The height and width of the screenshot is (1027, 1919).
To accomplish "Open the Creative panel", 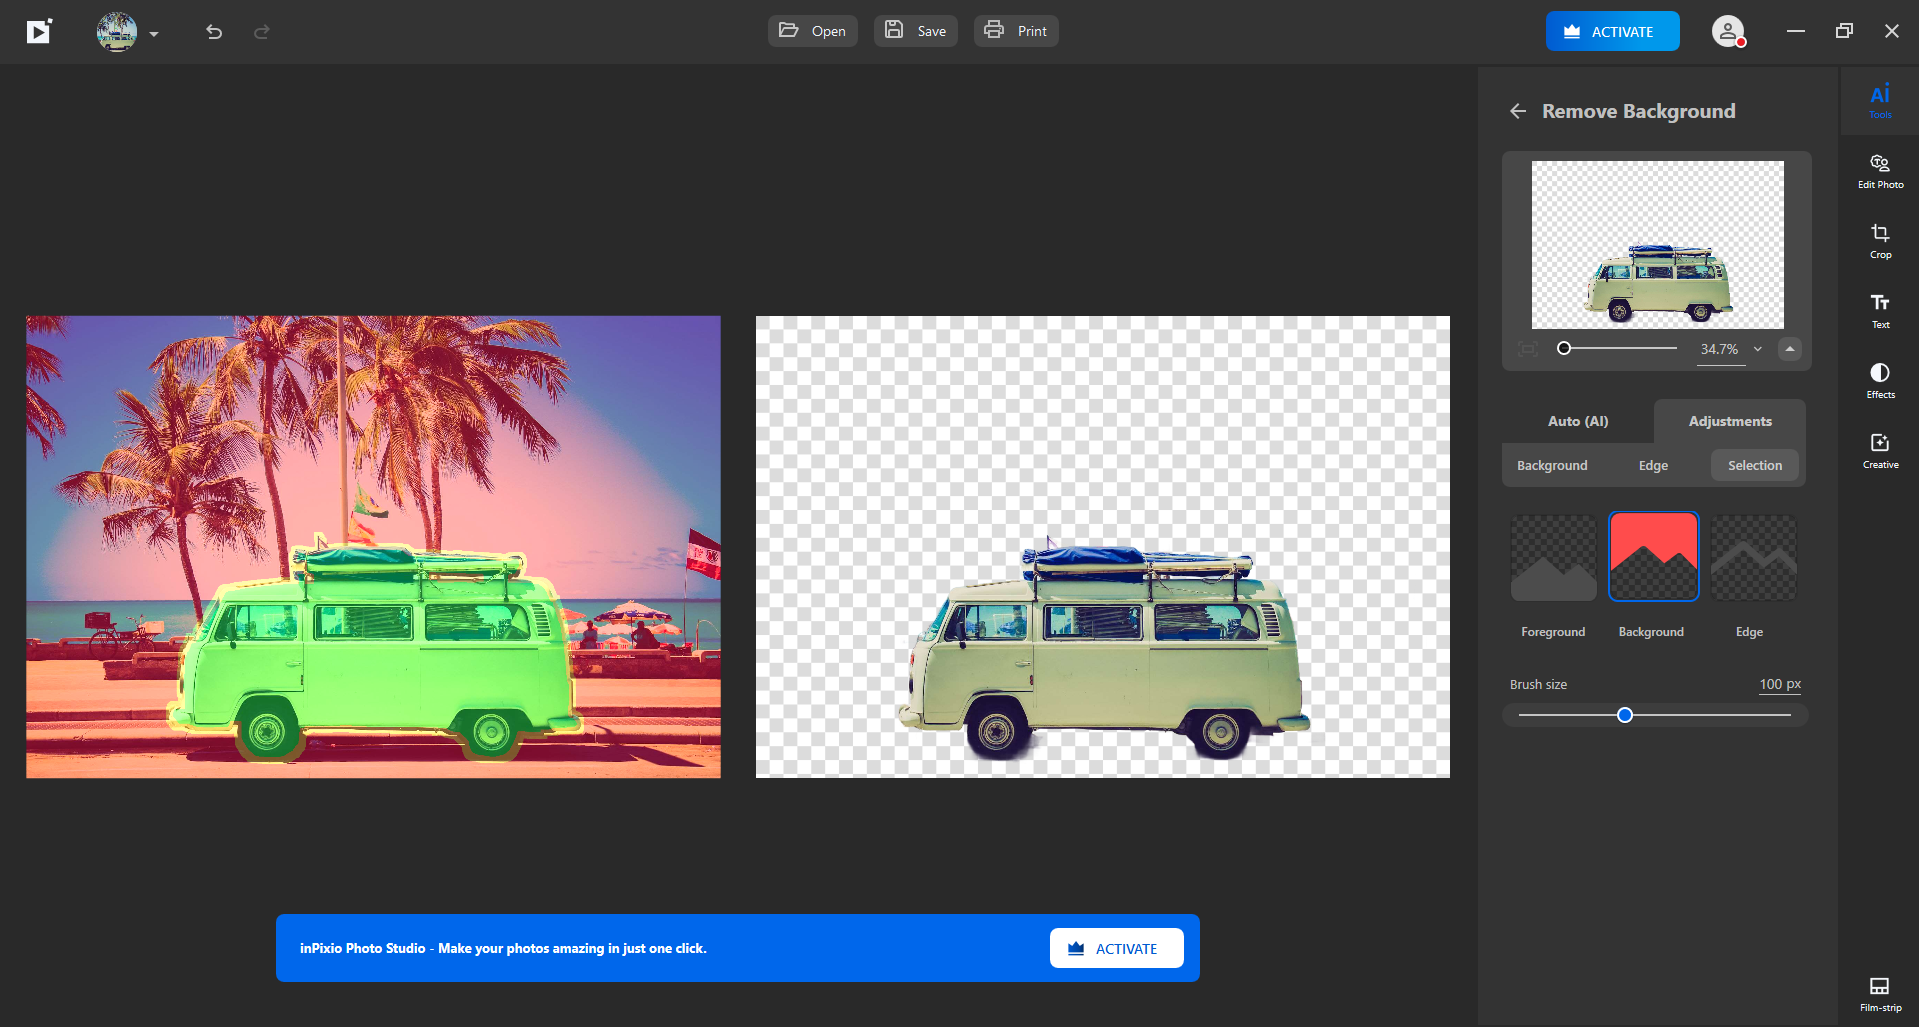I will click(x=1880, y=449).
